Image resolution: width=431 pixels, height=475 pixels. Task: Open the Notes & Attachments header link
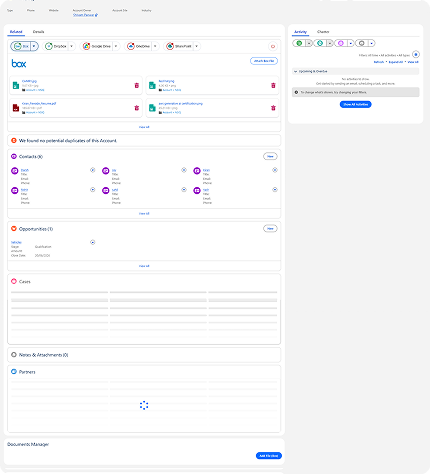43,355
